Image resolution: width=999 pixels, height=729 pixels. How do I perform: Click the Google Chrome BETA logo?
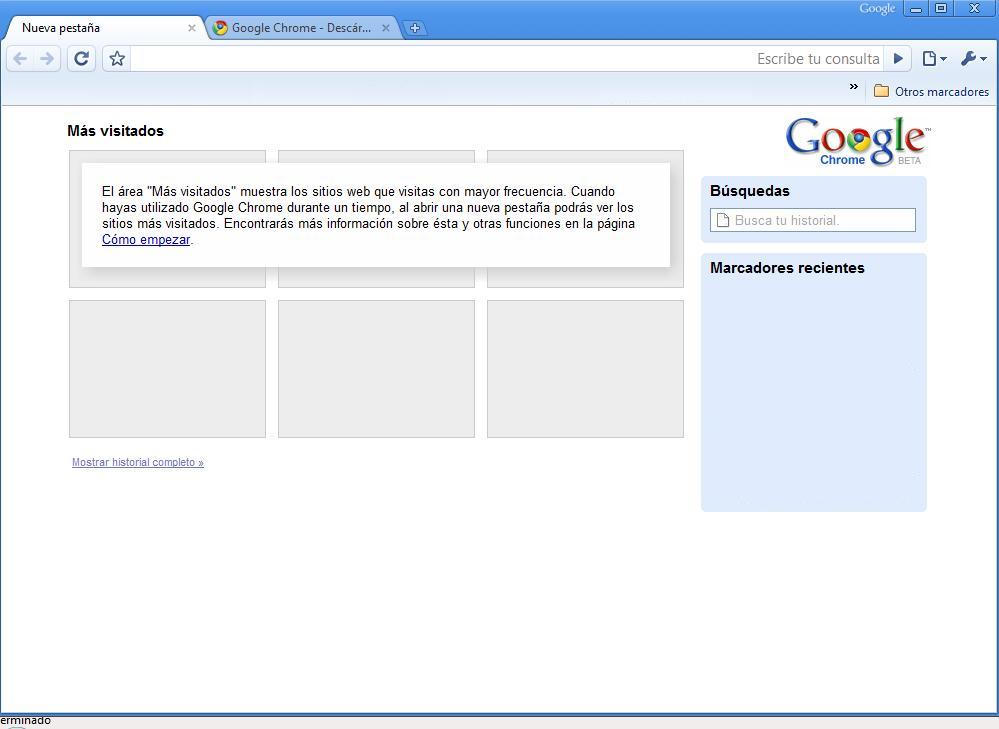click(857, 141)
